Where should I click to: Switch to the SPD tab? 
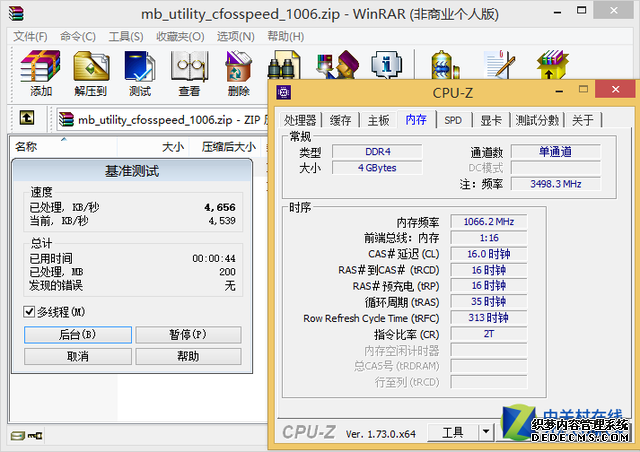point(453,120)
